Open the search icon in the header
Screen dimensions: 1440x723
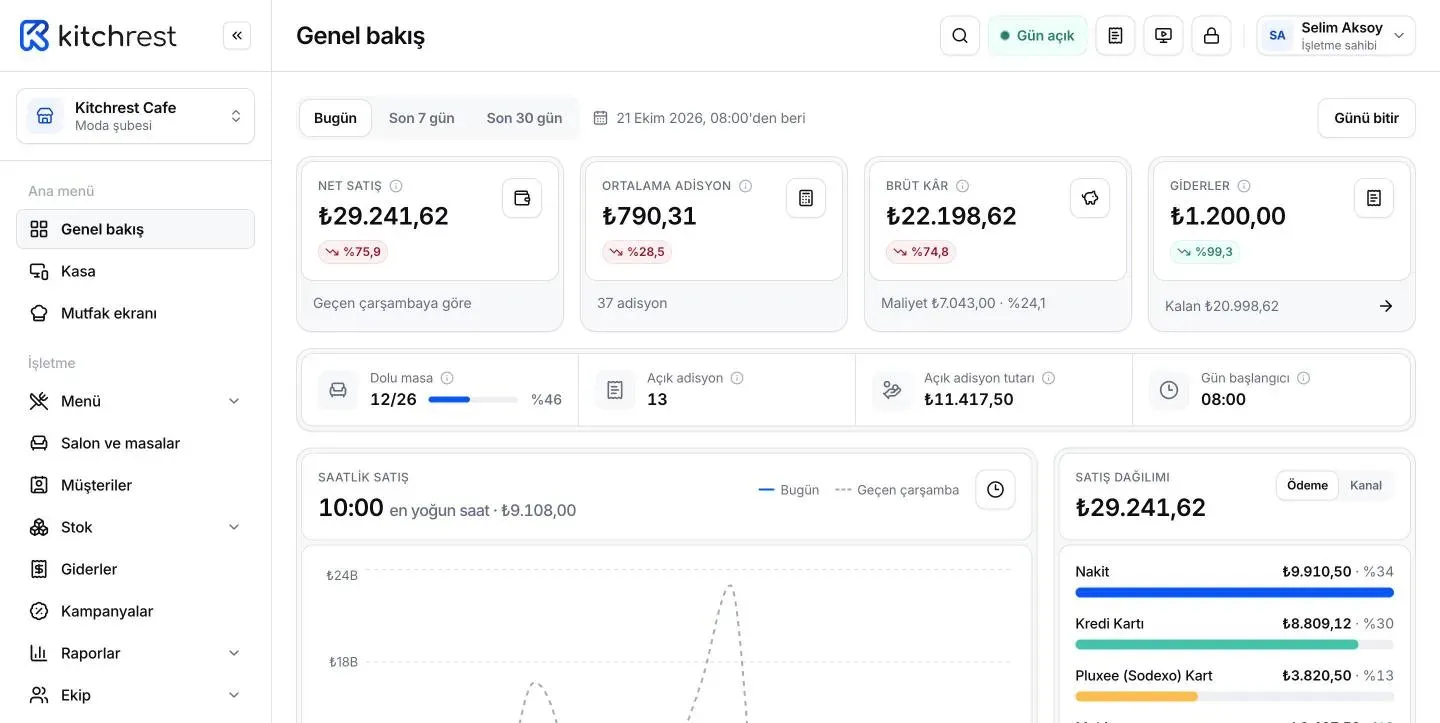(x=960, y=36)
